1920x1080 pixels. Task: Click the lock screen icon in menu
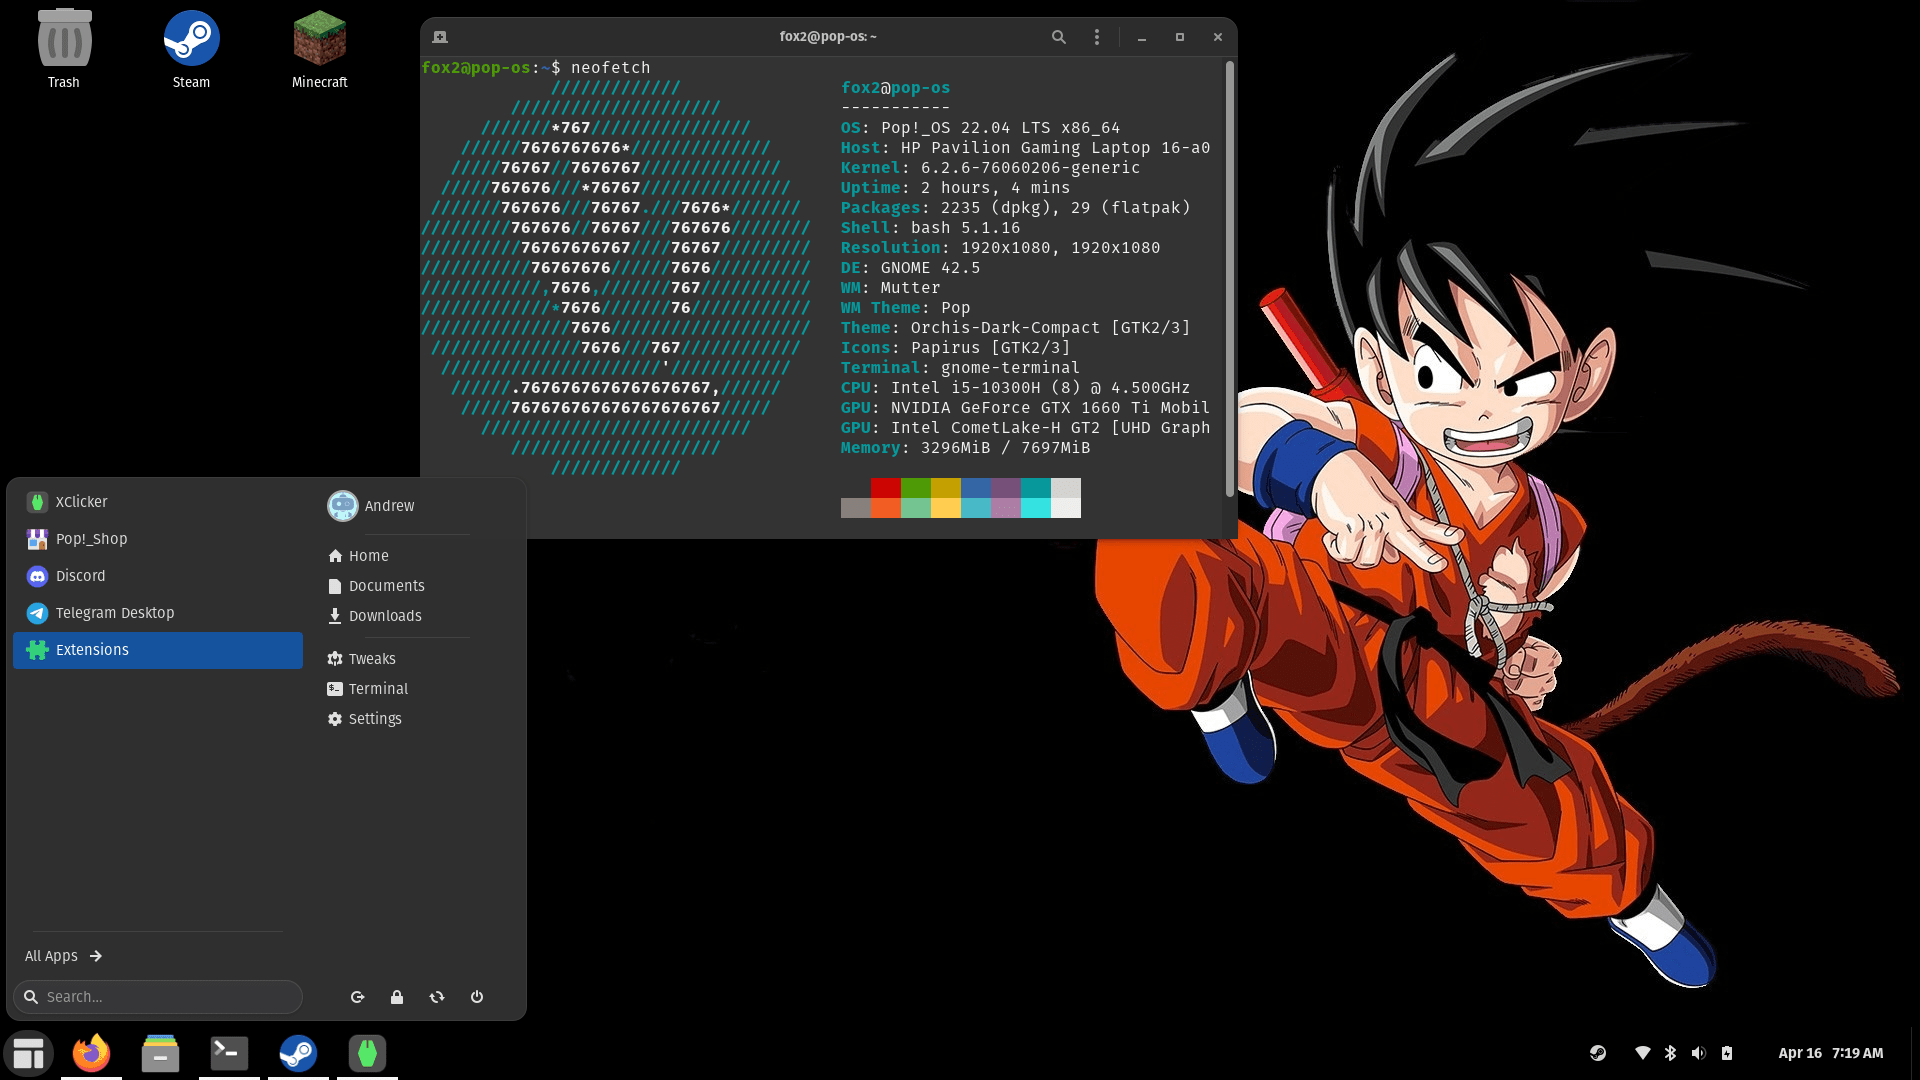(397, 997)
